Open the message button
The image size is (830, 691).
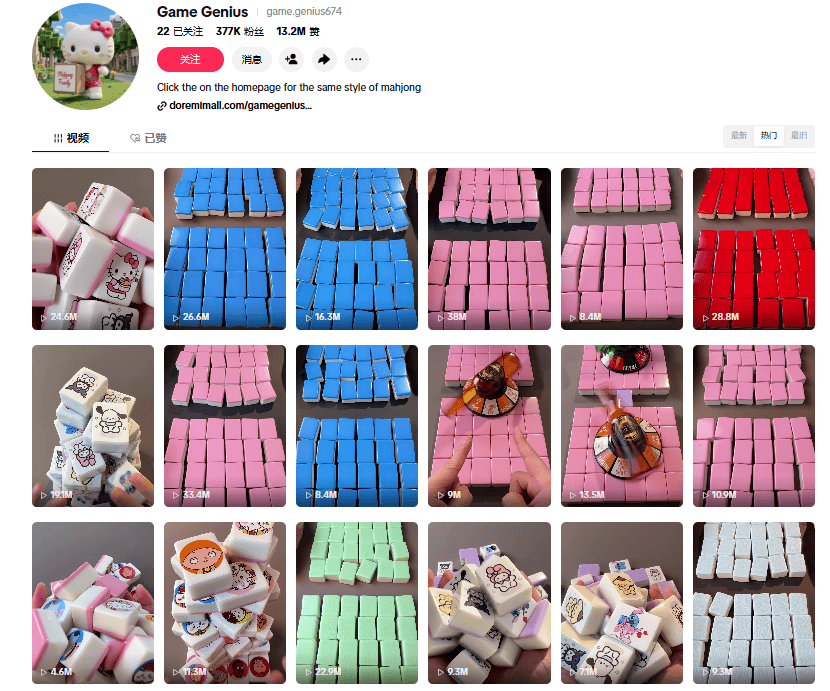(x=251, y=59)
